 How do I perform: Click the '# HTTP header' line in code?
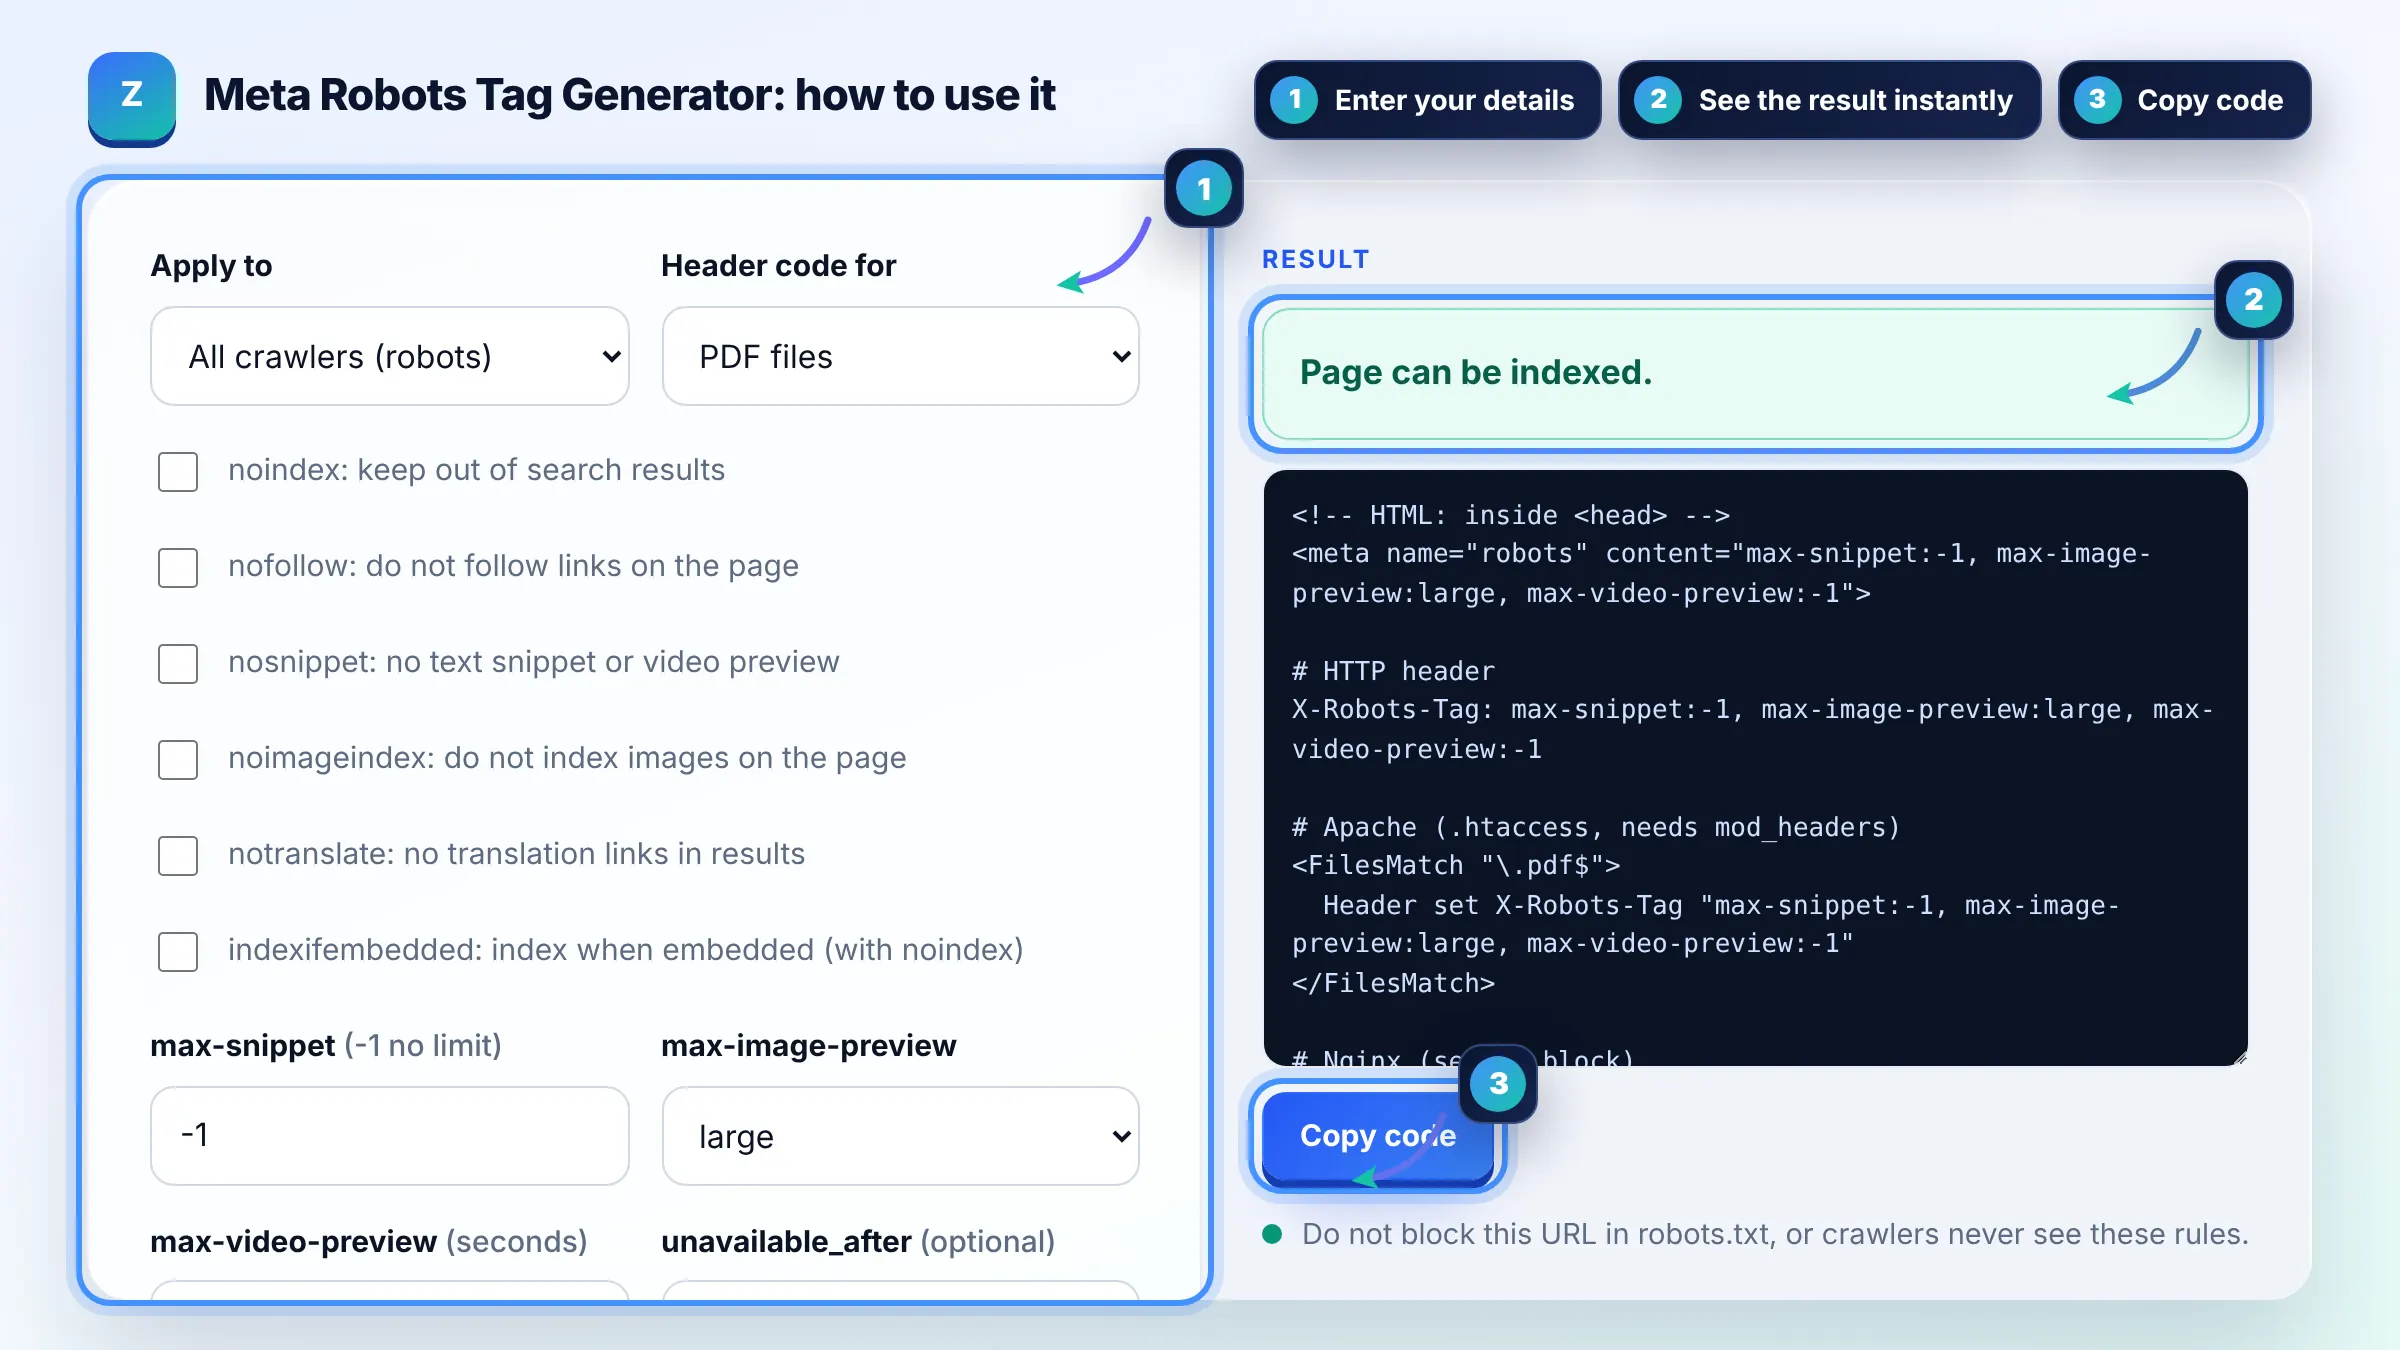coord(1393,671)
